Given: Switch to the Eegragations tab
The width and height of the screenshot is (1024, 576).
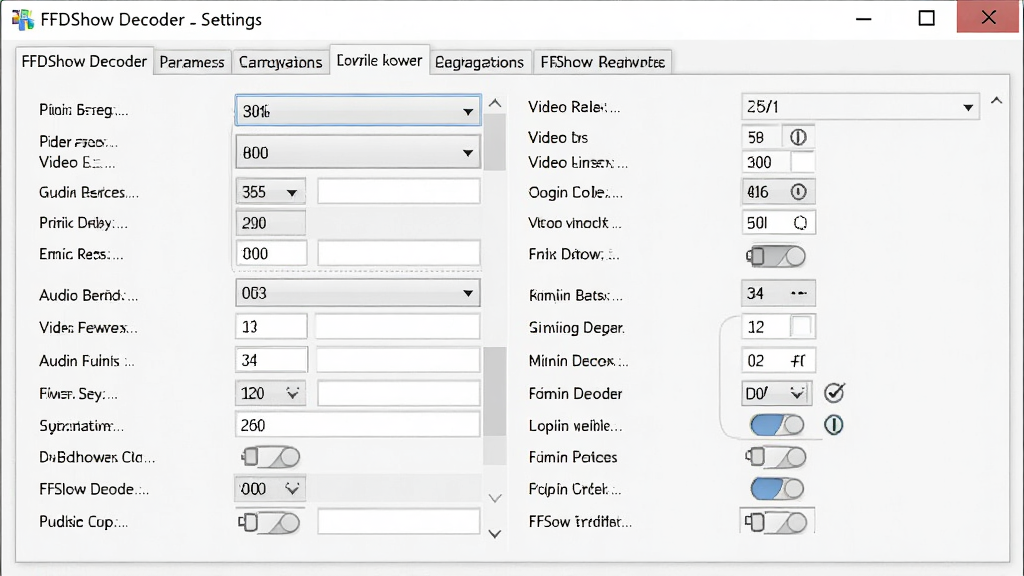Looking at the screenshot, I should point(479,62).
